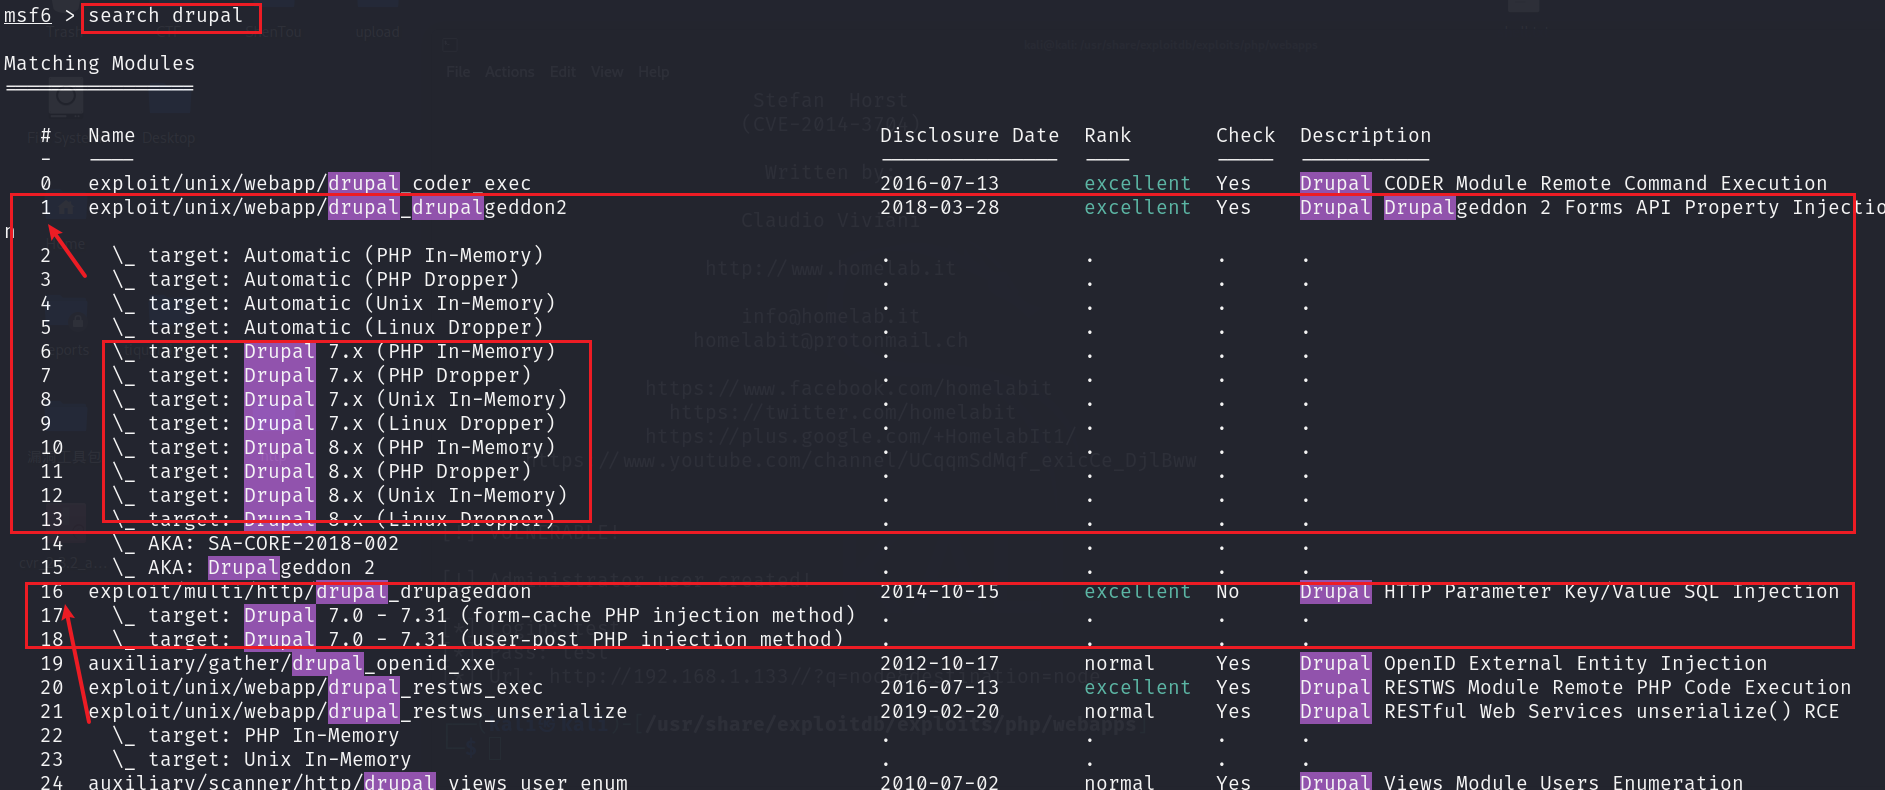Open File menu in background window
The width and height of the screenshot is (1885, 790).
coord(458,72)
